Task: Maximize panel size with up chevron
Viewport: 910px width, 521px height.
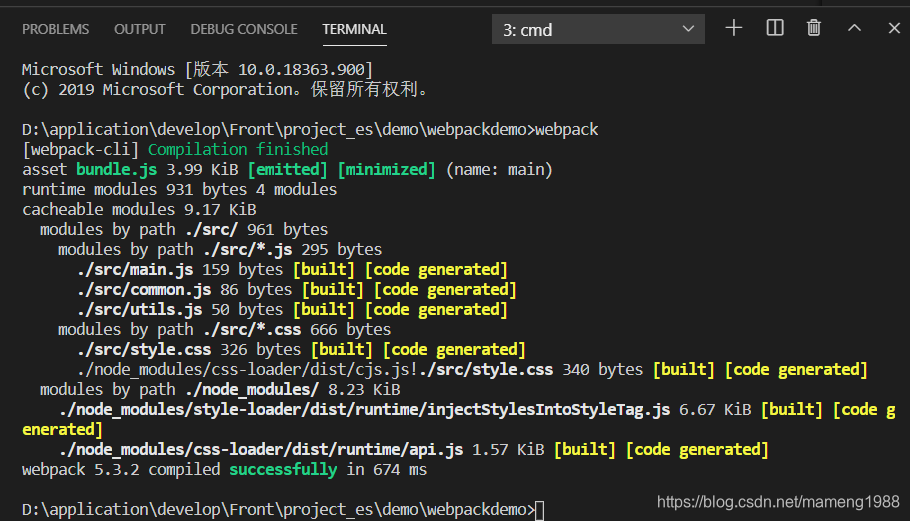Action: 854,28
